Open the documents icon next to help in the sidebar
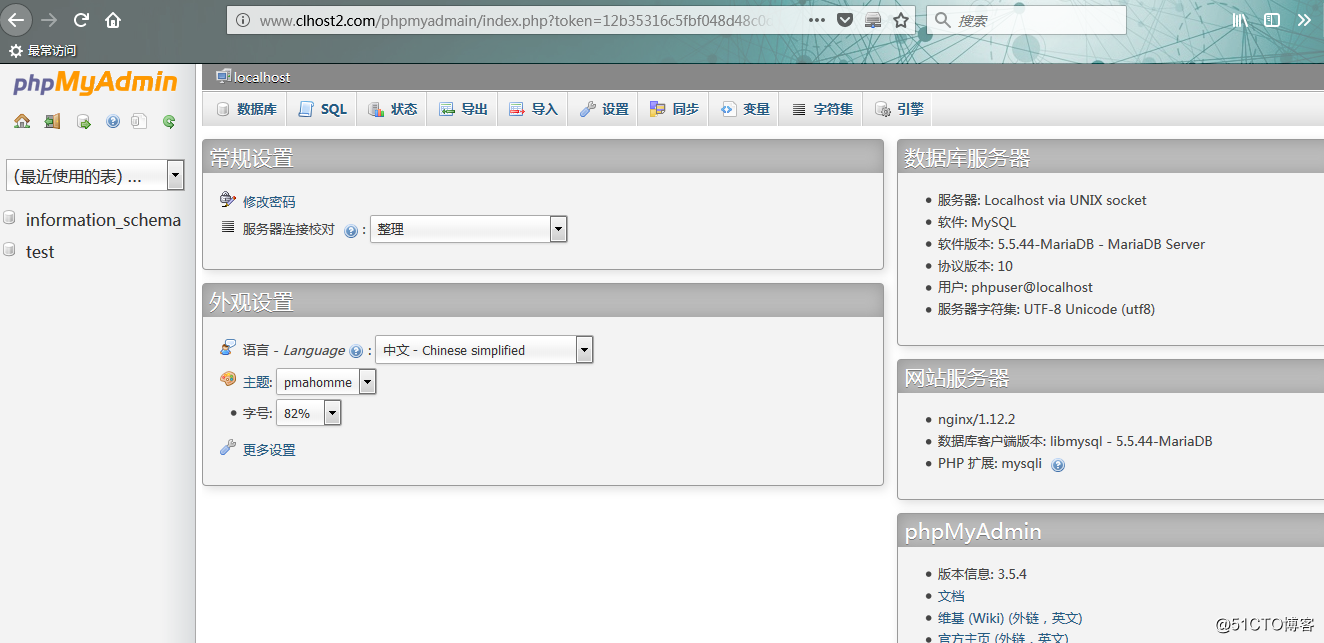This screenshot has width=1324, height=643. coord(139,121)
